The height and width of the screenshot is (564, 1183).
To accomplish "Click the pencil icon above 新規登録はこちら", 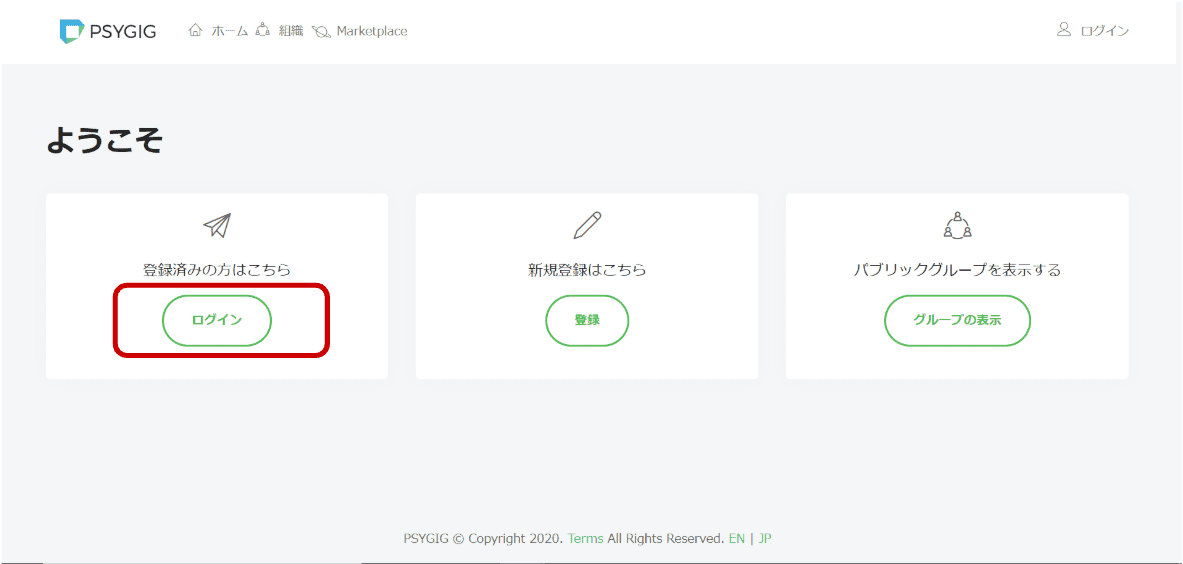I will pos(587,225).
